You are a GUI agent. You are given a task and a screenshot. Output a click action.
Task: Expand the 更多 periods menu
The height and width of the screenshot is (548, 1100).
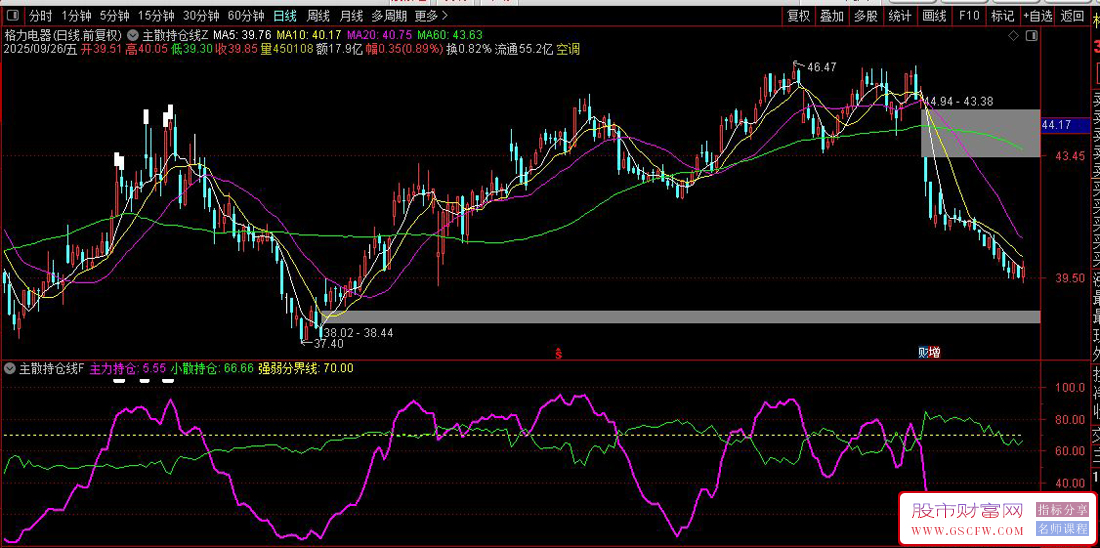click(430, 16)
